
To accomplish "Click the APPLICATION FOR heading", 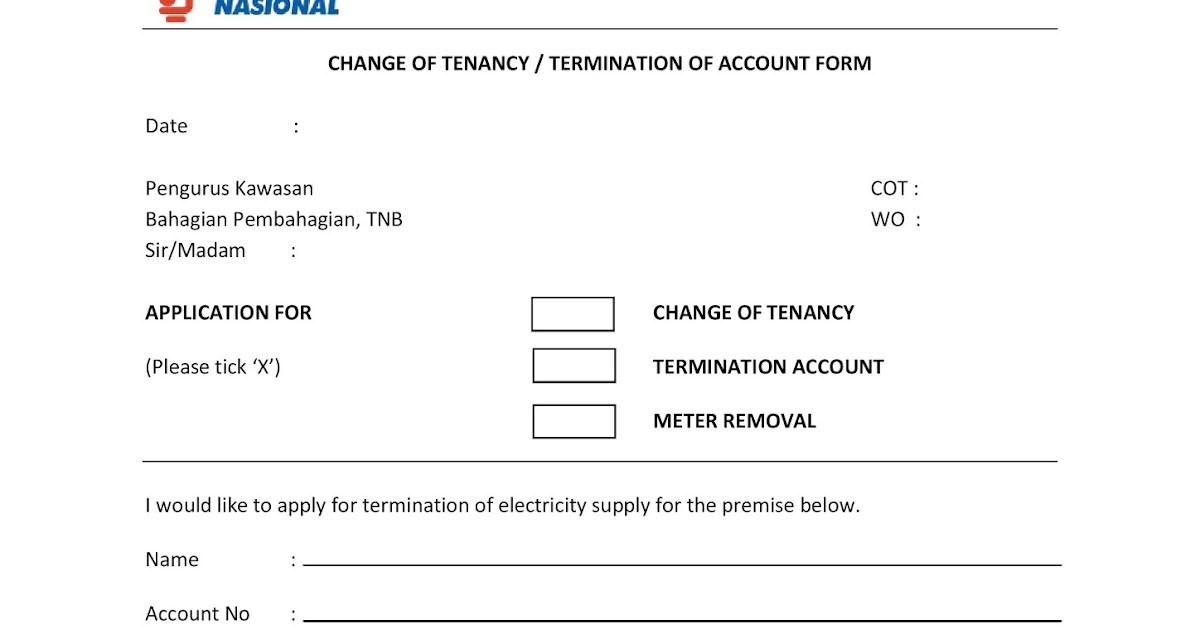I will click(228, 313).
